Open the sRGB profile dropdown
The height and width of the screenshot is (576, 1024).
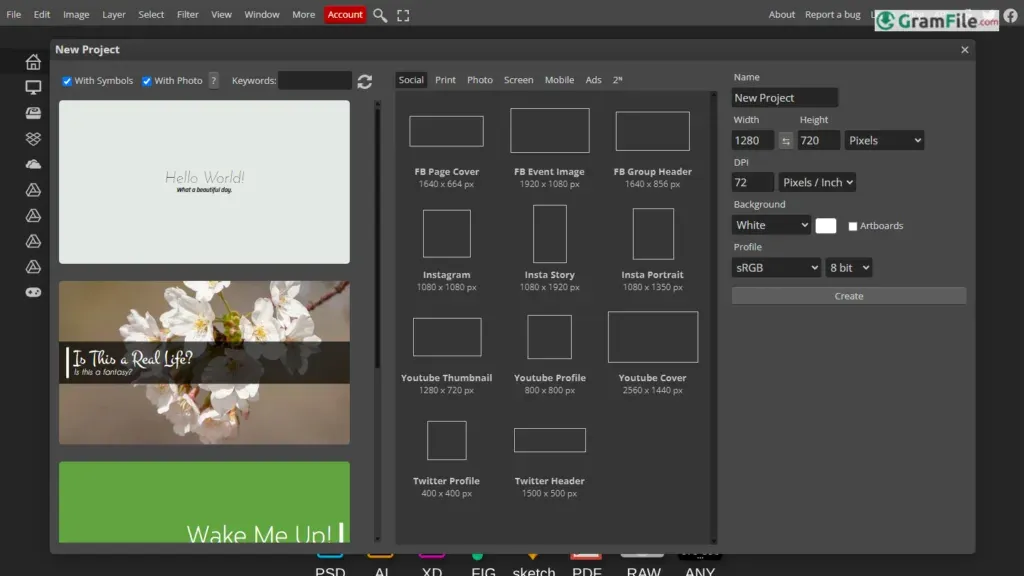tap(776, 268)
